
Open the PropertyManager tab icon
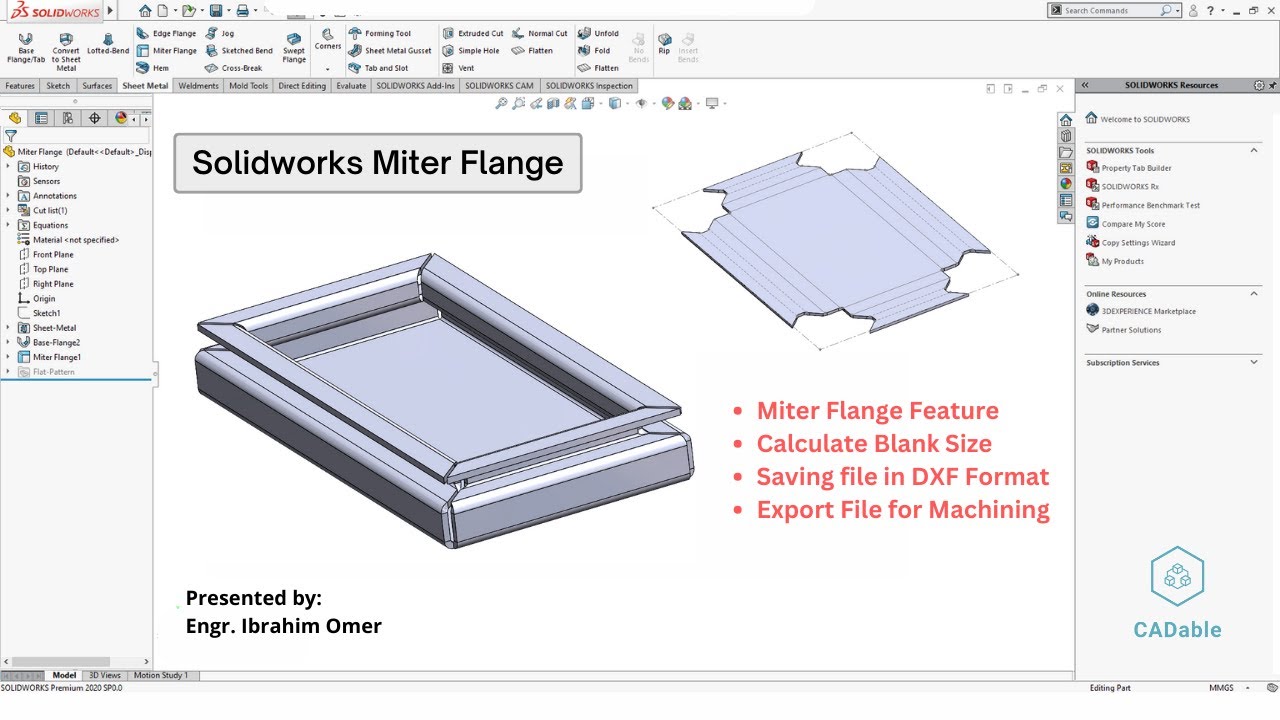[x=41, y=118]
